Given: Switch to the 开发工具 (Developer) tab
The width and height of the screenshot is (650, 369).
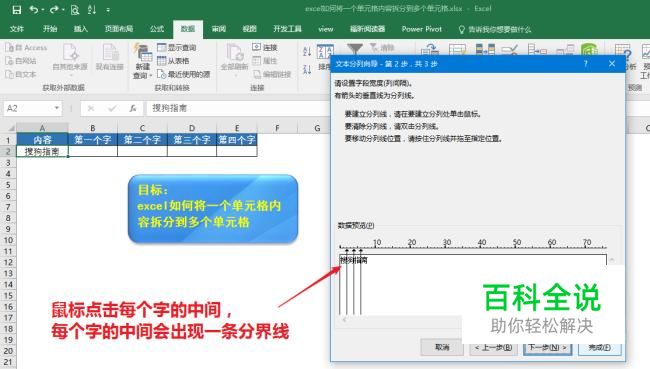Looking at the screenshot, I should [287, 29].
